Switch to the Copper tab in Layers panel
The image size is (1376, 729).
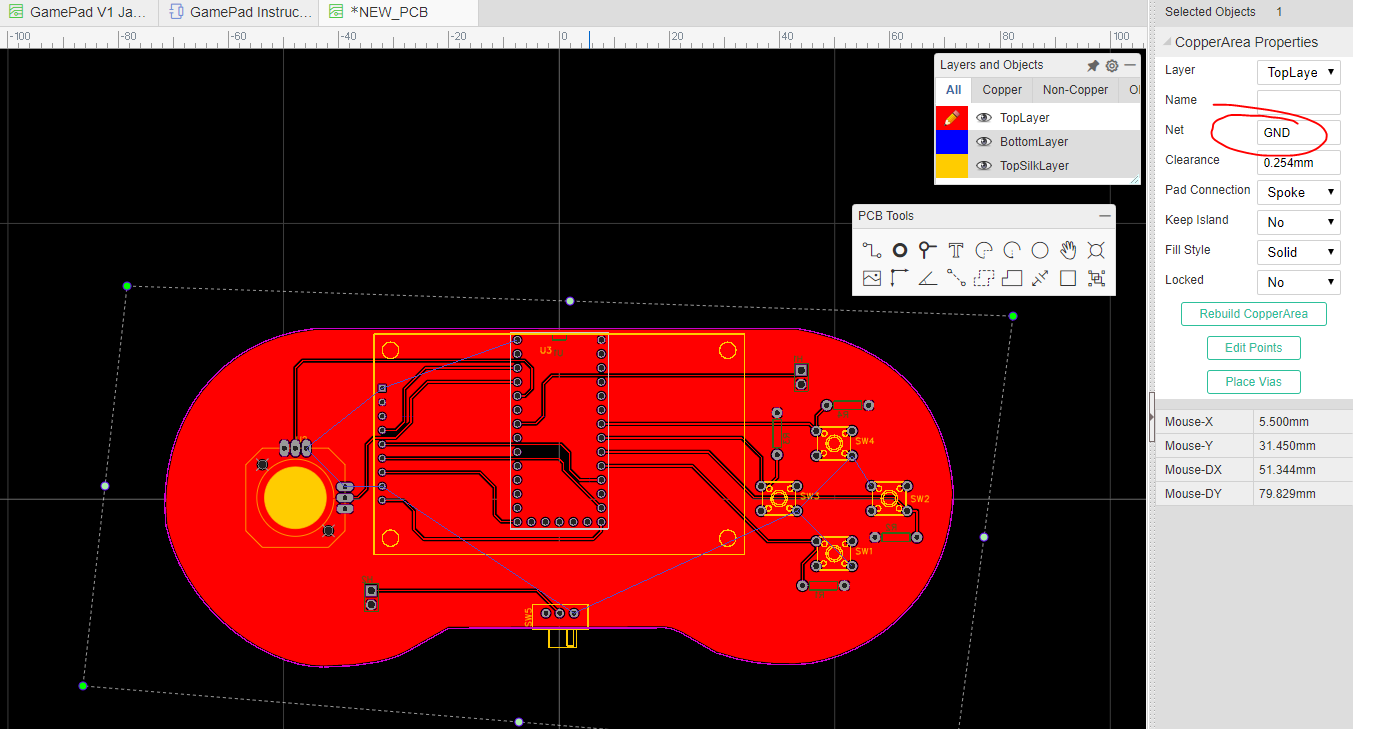(1001, 89)
